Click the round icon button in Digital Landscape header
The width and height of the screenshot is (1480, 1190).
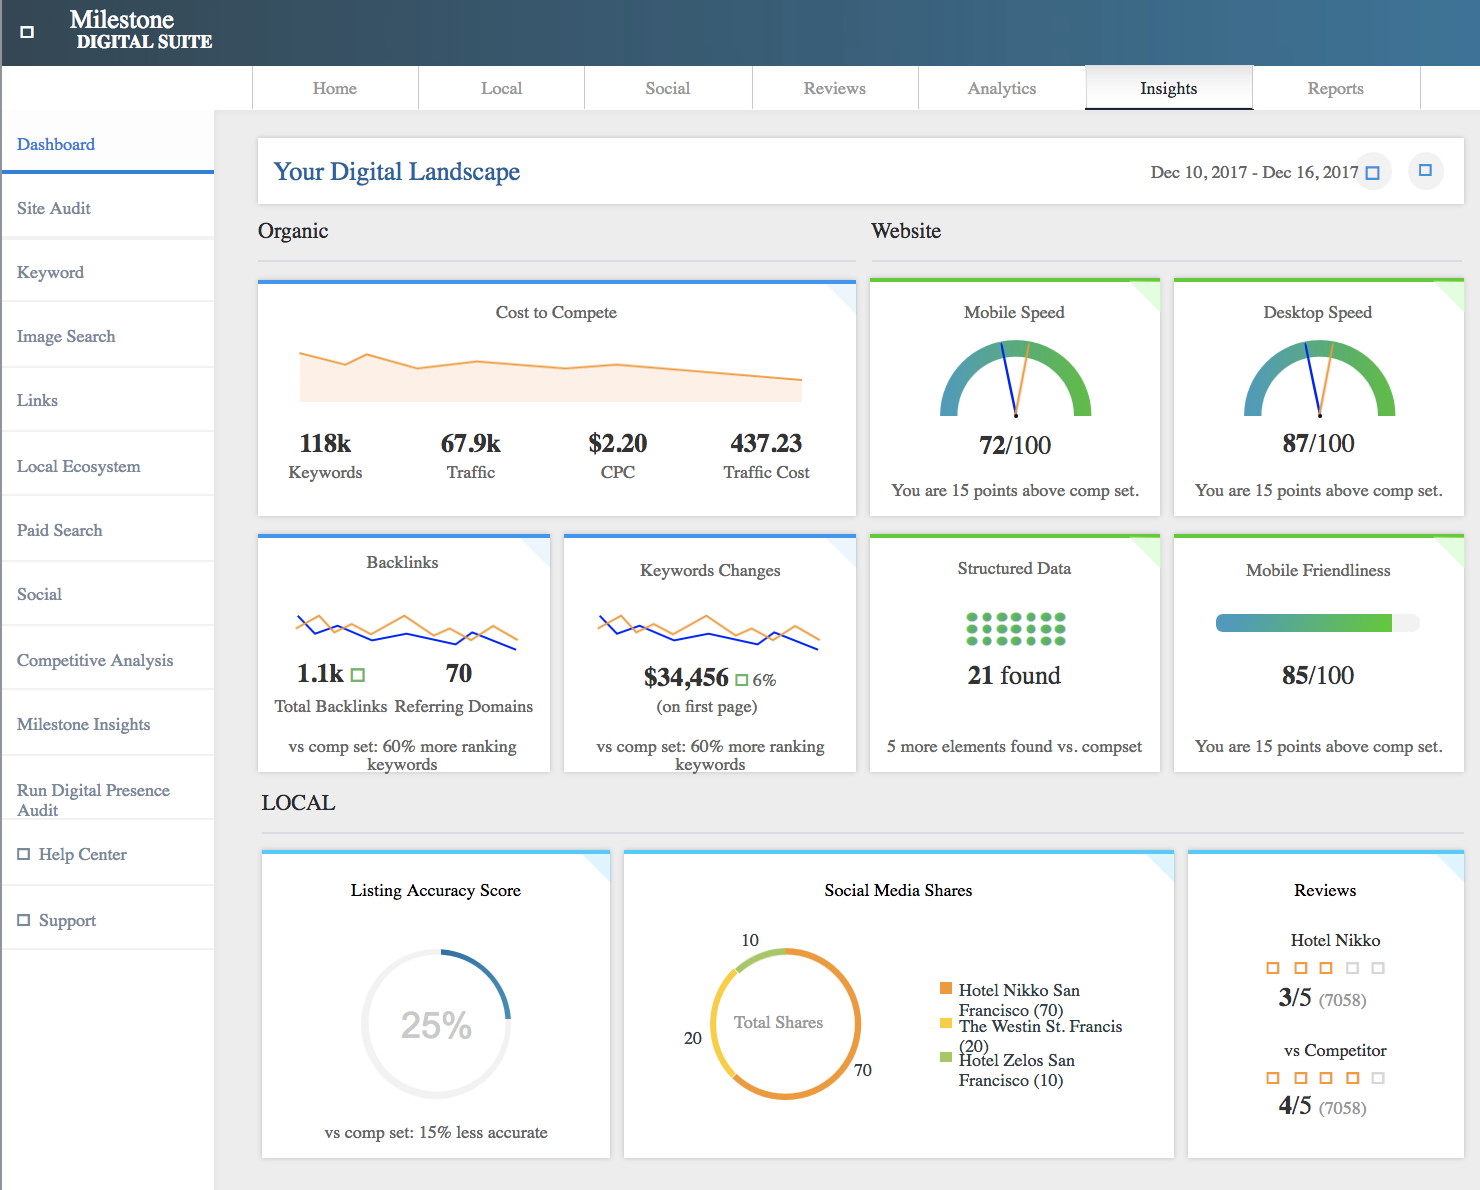tap(1425, 171)
